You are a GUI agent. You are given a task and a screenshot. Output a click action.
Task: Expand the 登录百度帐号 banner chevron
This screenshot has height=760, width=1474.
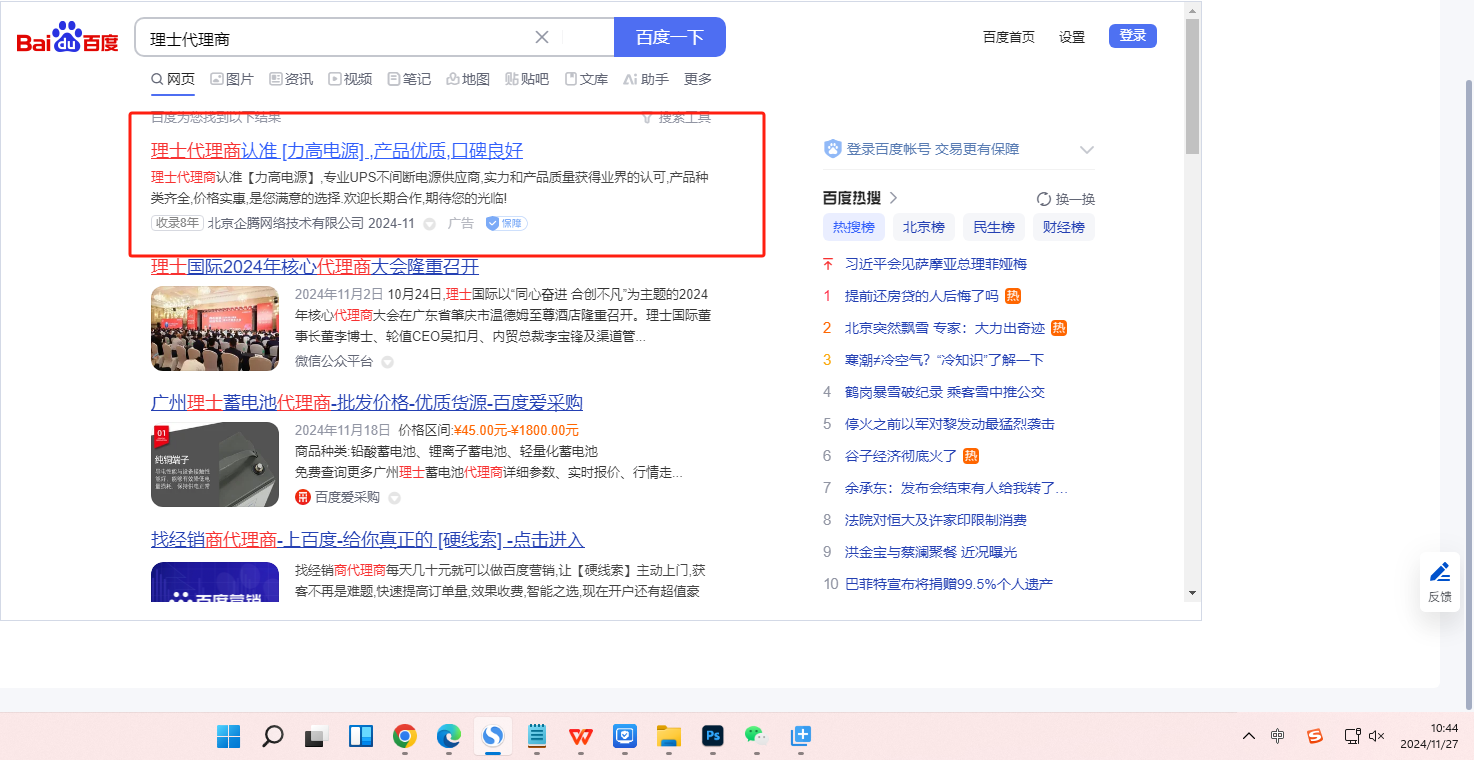1087,150
